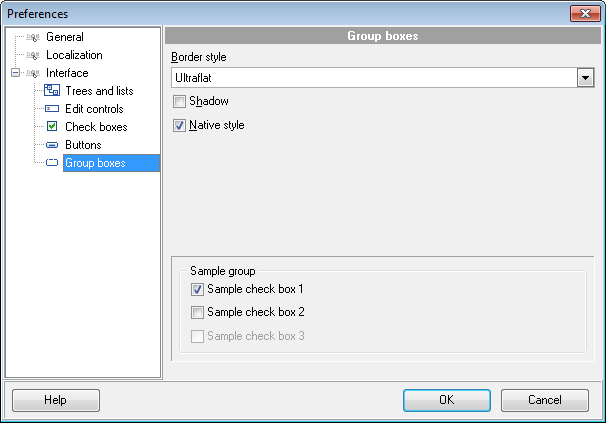The height and width of the screenshot is (423, 606).
Task: Tick Sample check box 2
Action: point(197,313)
